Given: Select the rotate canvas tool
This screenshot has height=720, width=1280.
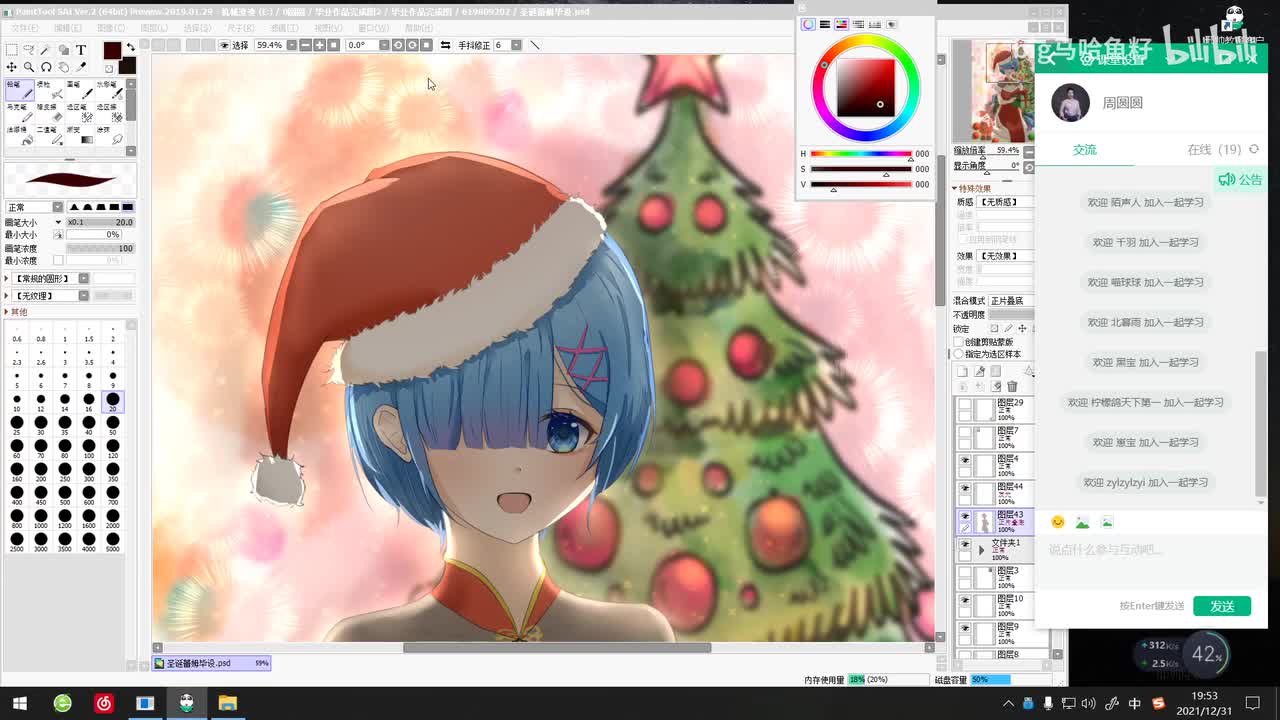Looking at the screenshot, I should pos(47,67).
